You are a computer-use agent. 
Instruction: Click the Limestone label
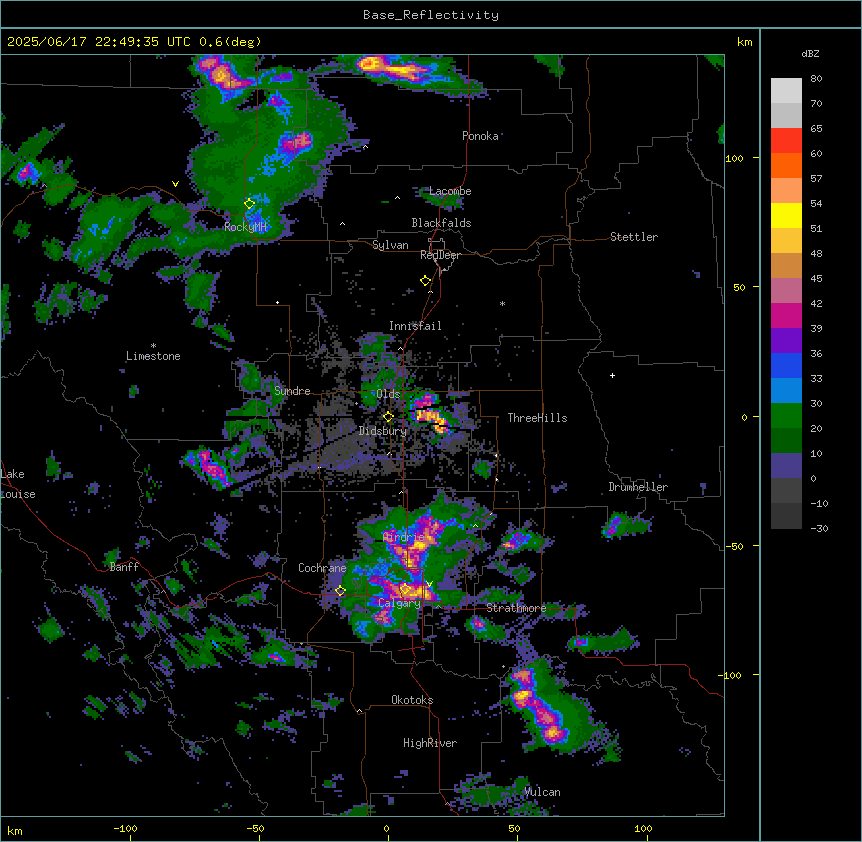(x=153, y=356)
